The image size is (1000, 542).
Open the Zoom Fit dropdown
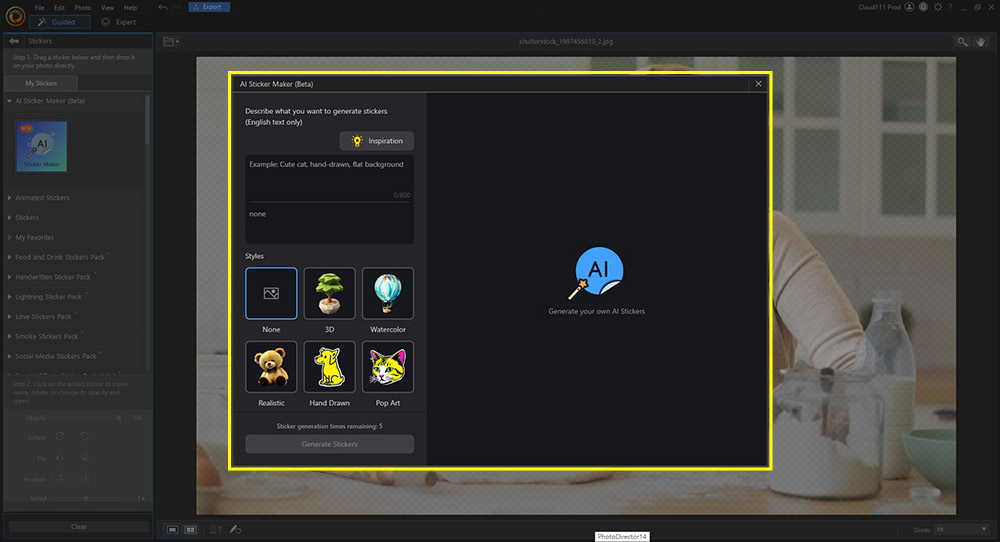click(x=962, y=529)
